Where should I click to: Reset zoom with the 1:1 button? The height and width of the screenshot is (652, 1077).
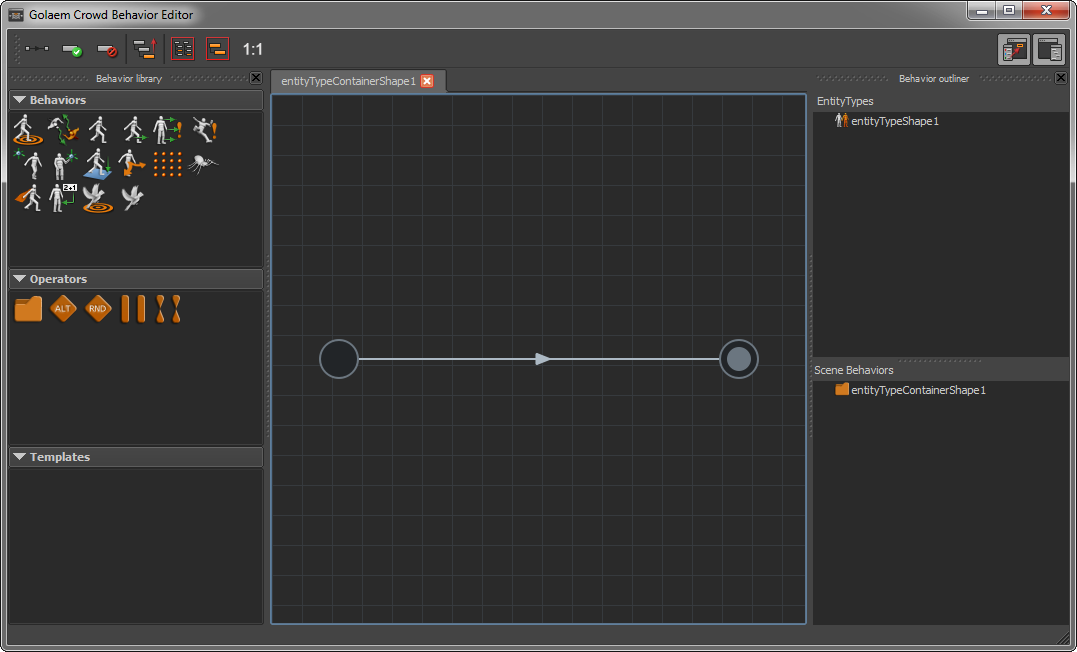pos(253,49)
